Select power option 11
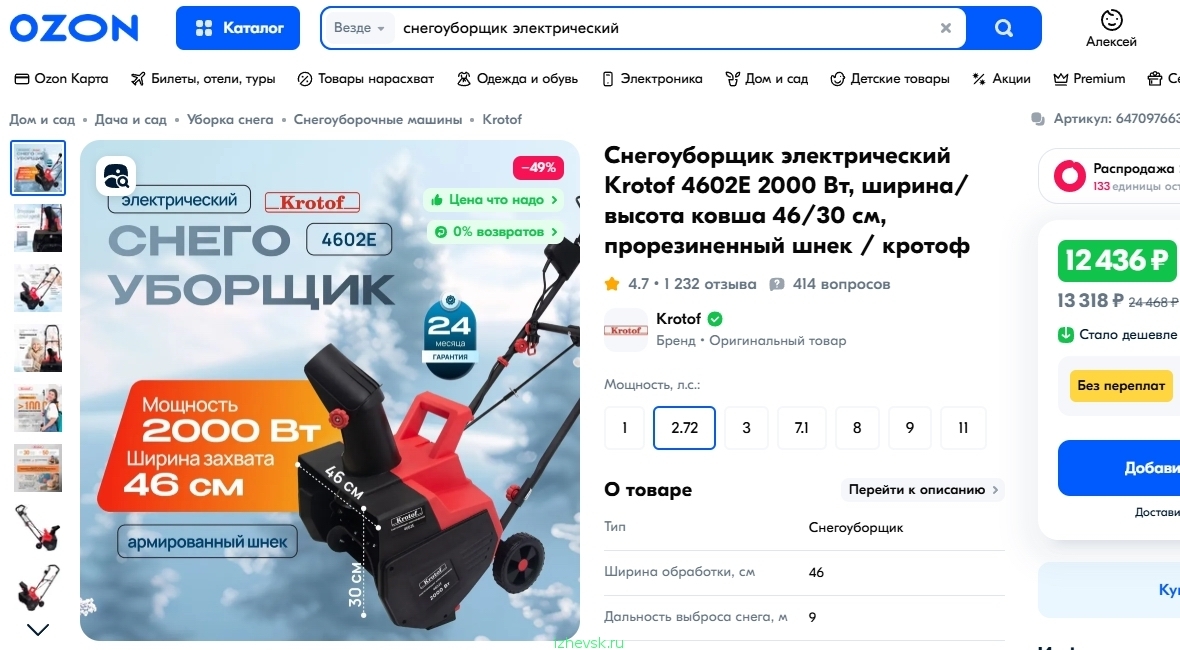The width and height of the screenshot is (1180, 650). (963, 427)
